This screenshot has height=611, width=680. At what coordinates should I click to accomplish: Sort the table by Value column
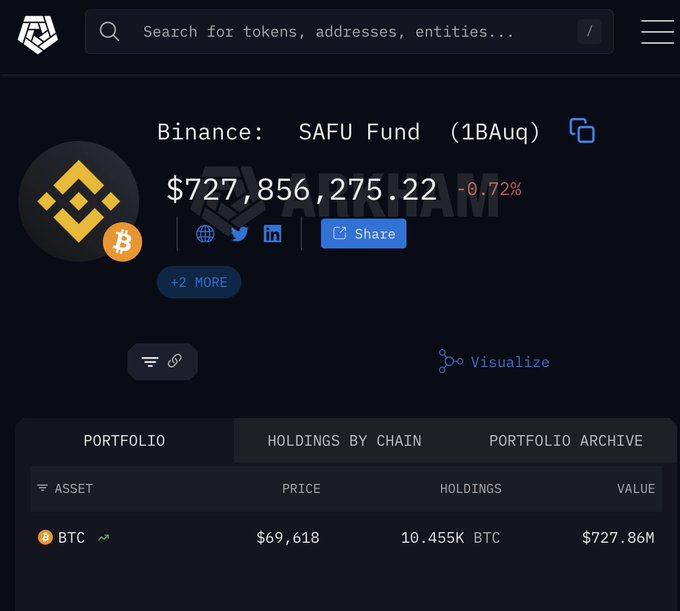(x=636, y=488)
